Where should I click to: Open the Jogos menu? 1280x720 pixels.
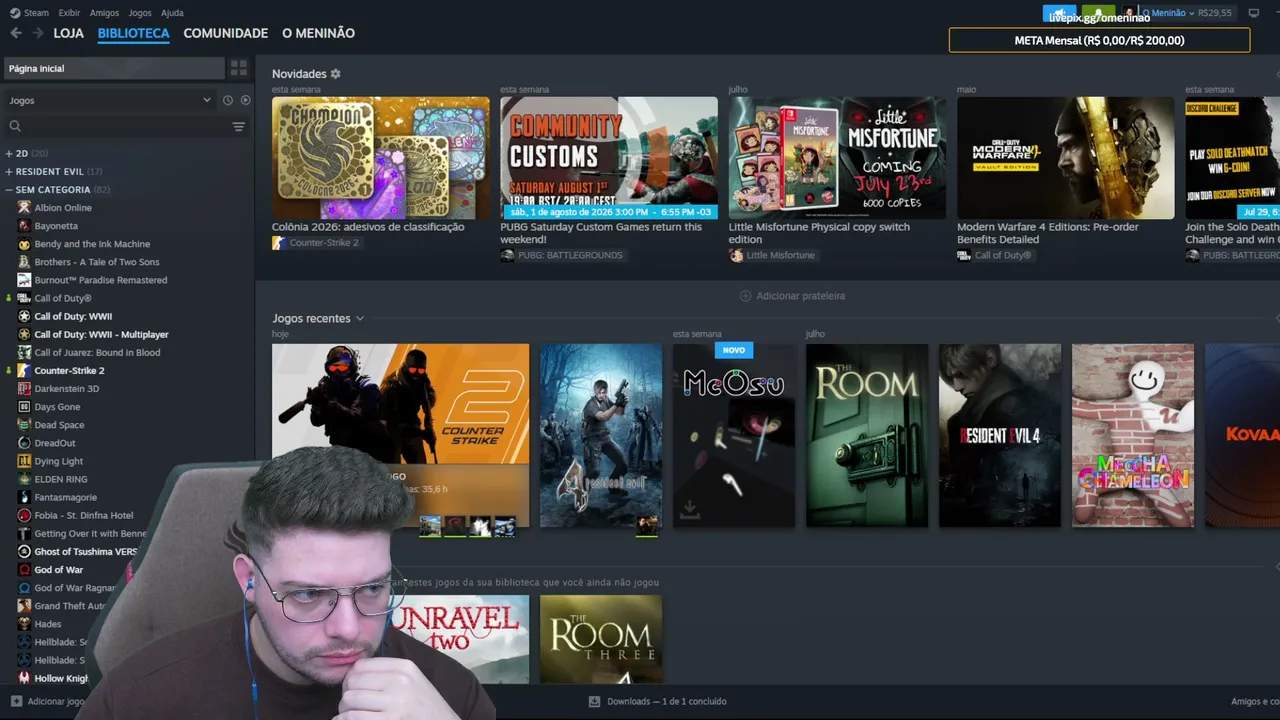(x=140, y=13)
